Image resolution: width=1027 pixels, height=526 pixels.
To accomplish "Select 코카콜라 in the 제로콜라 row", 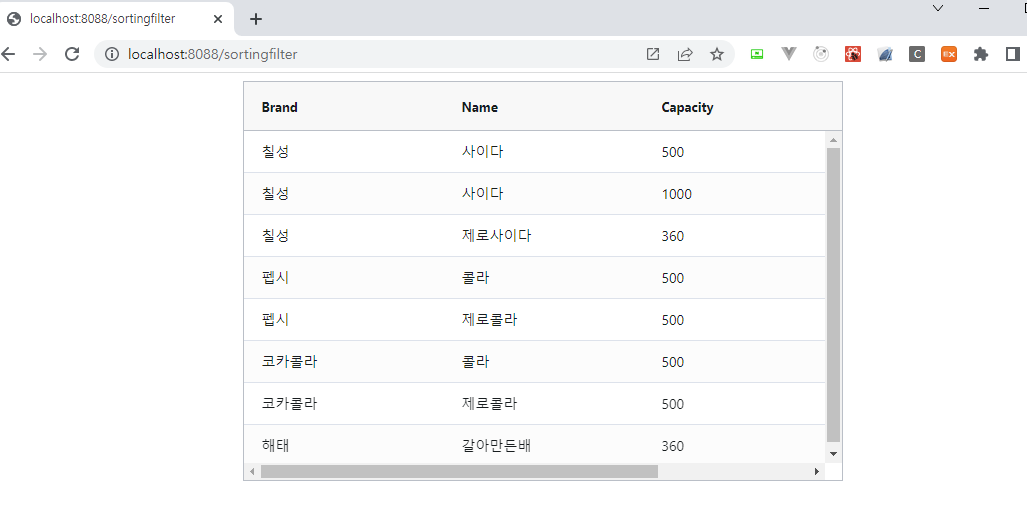I will 289,404.
